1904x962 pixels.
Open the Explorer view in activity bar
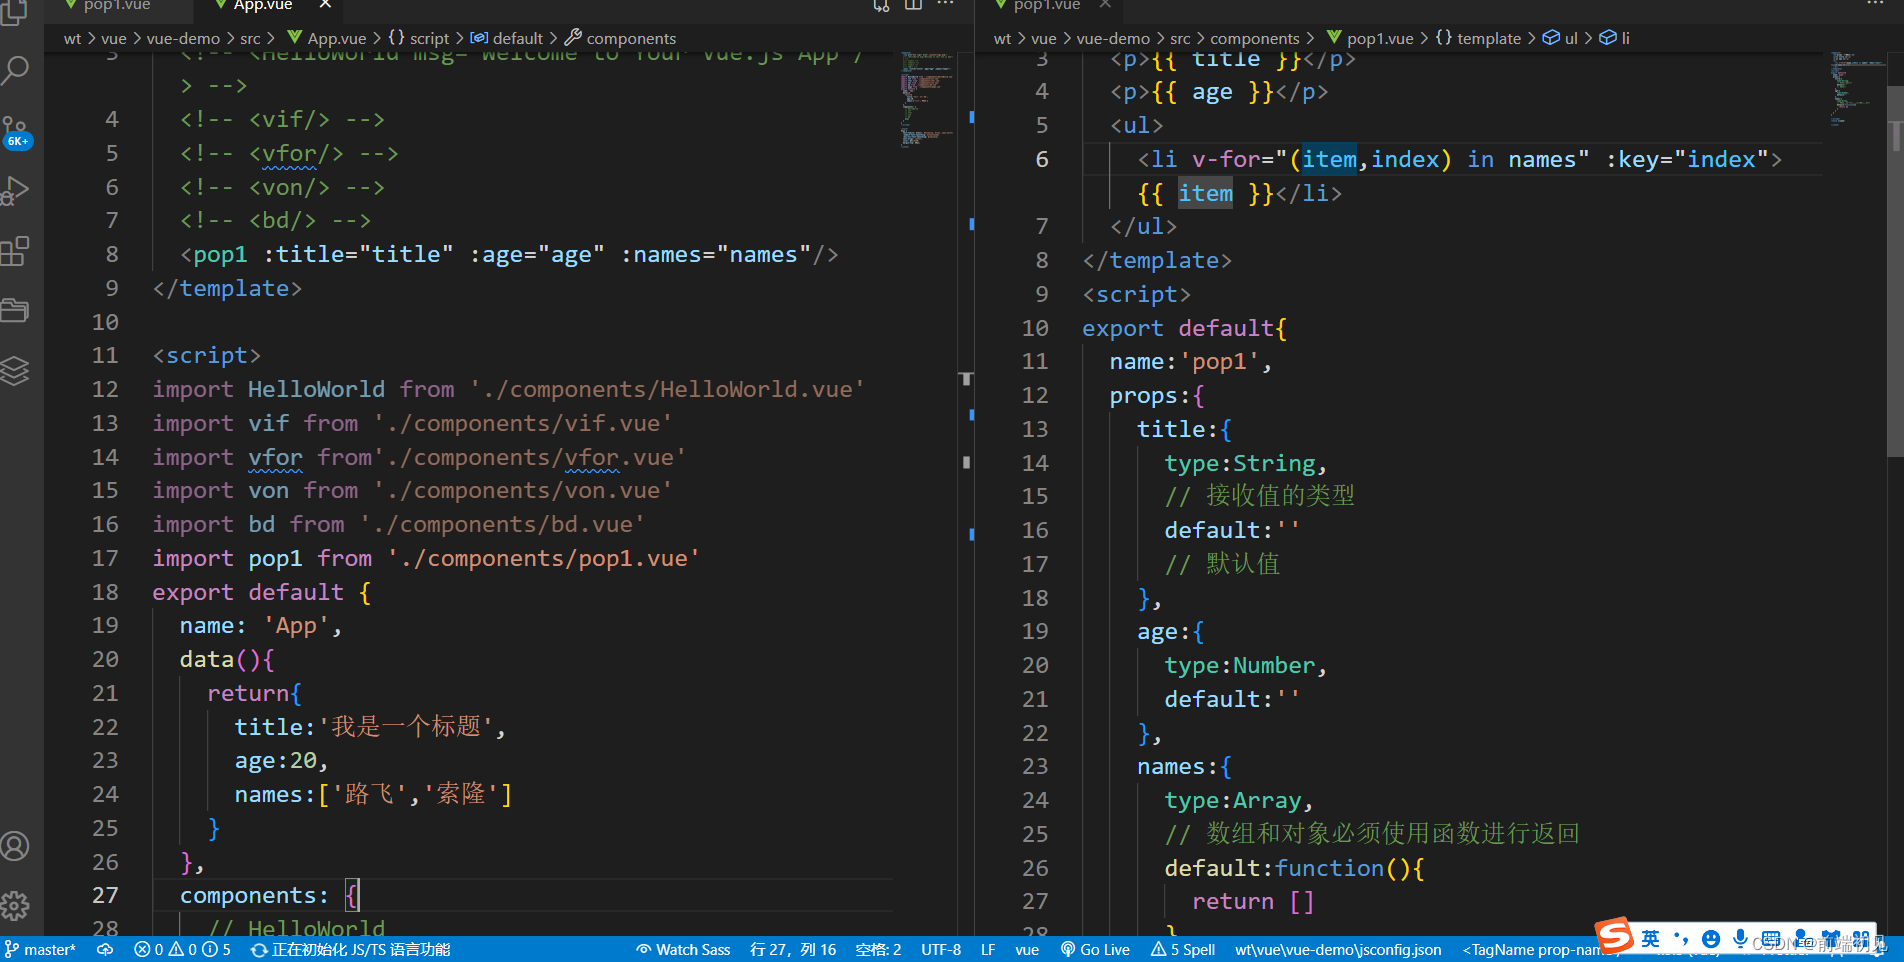(x=16, y=12)
